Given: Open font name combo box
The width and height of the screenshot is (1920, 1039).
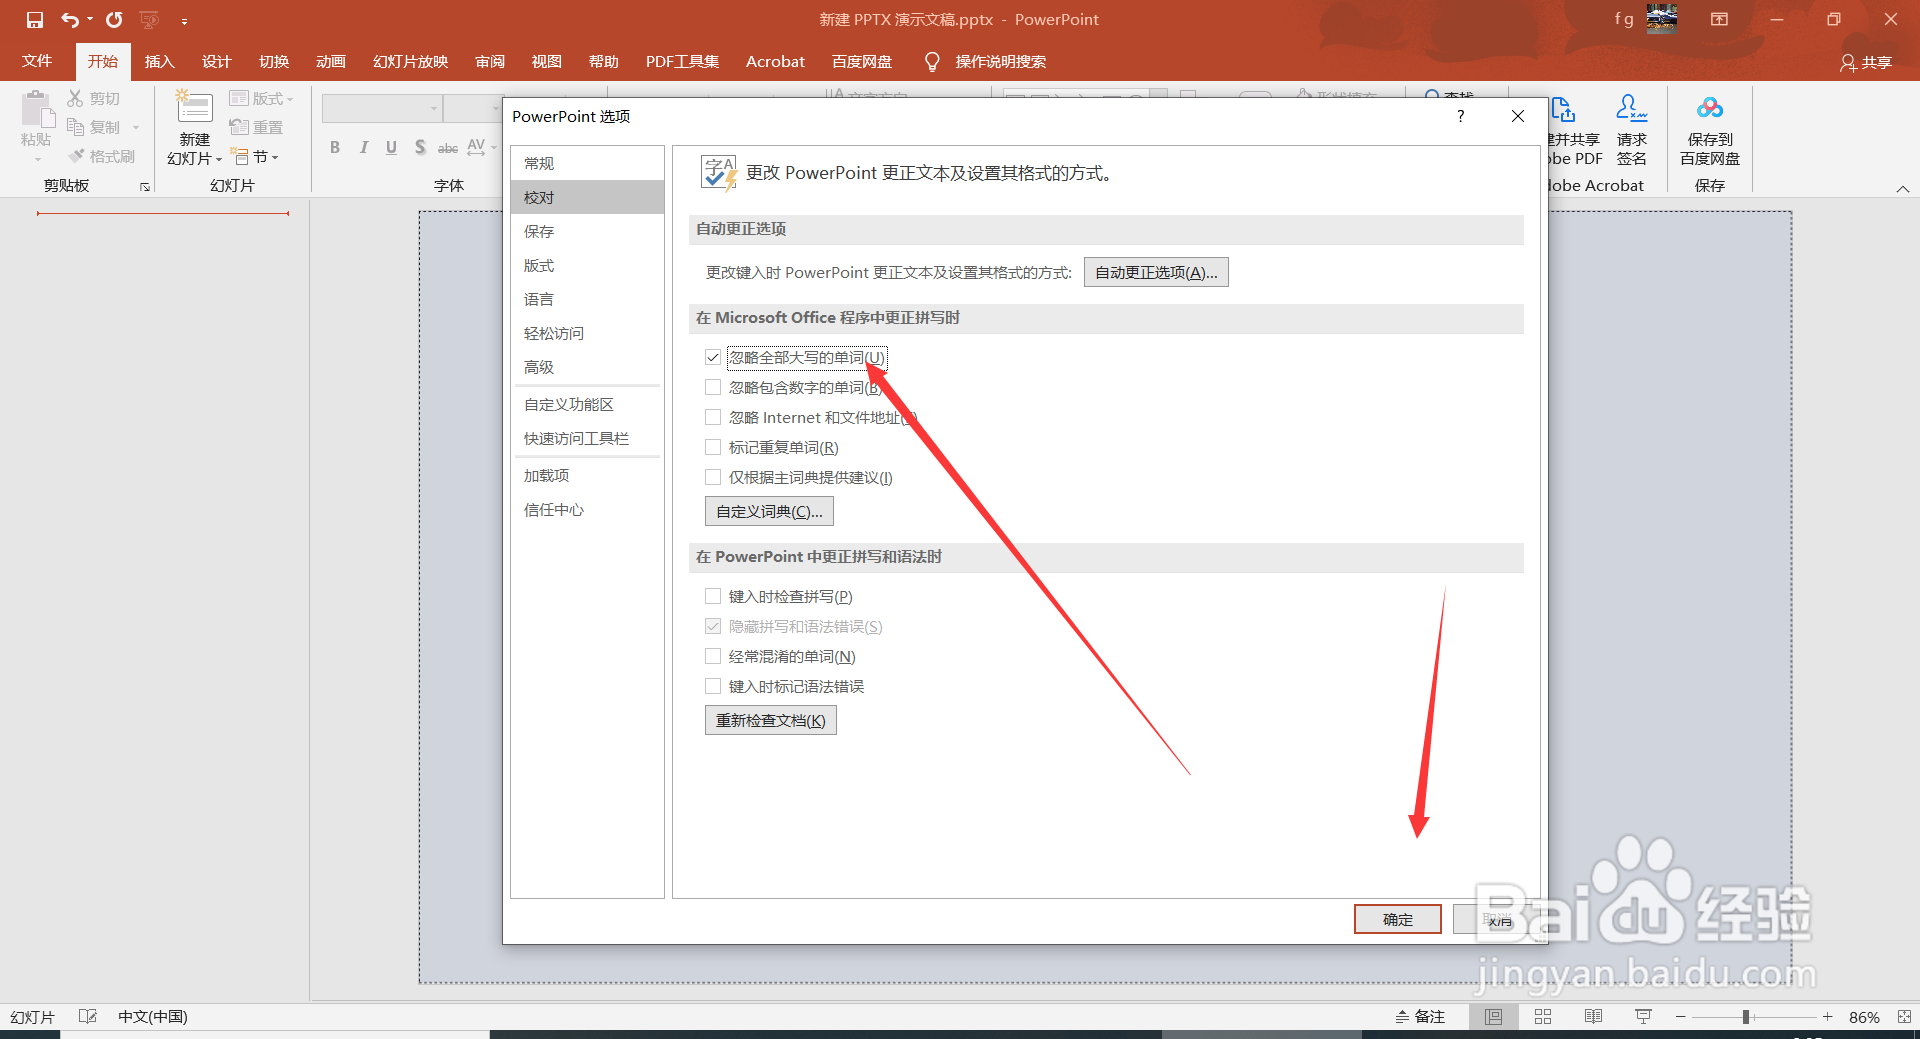Looking at the screenshot, I should pyautogui.click(x=382, y=108).
